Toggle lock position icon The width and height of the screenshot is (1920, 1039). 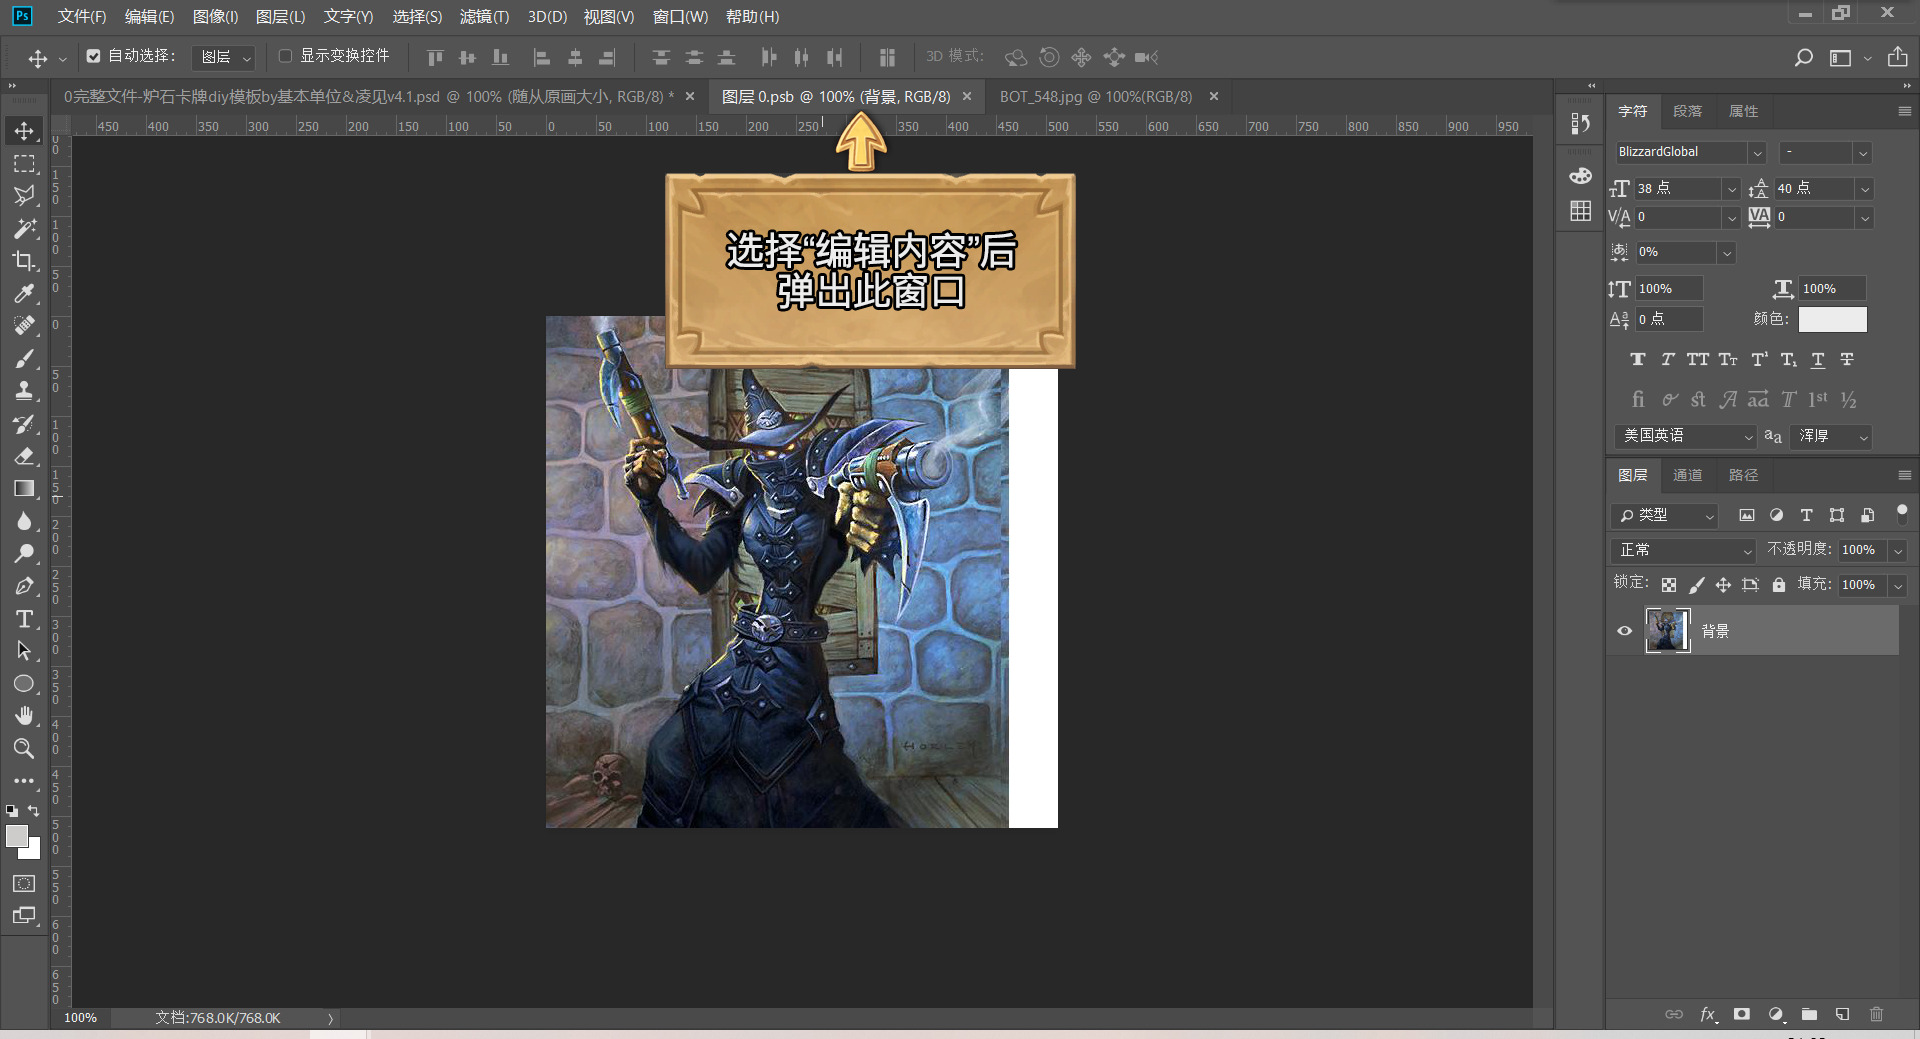click(x=1723, y=585)
